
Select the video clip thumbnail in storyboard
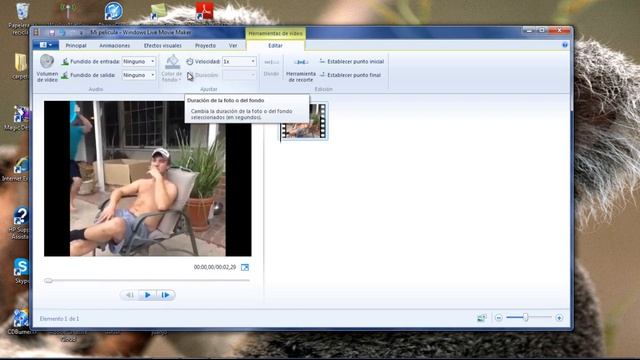pos(304,122)
